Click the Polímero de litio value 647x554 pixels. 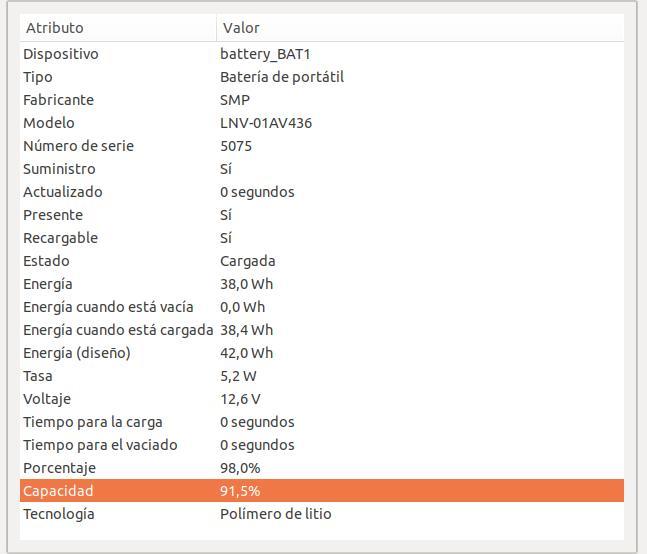point(276,514)
